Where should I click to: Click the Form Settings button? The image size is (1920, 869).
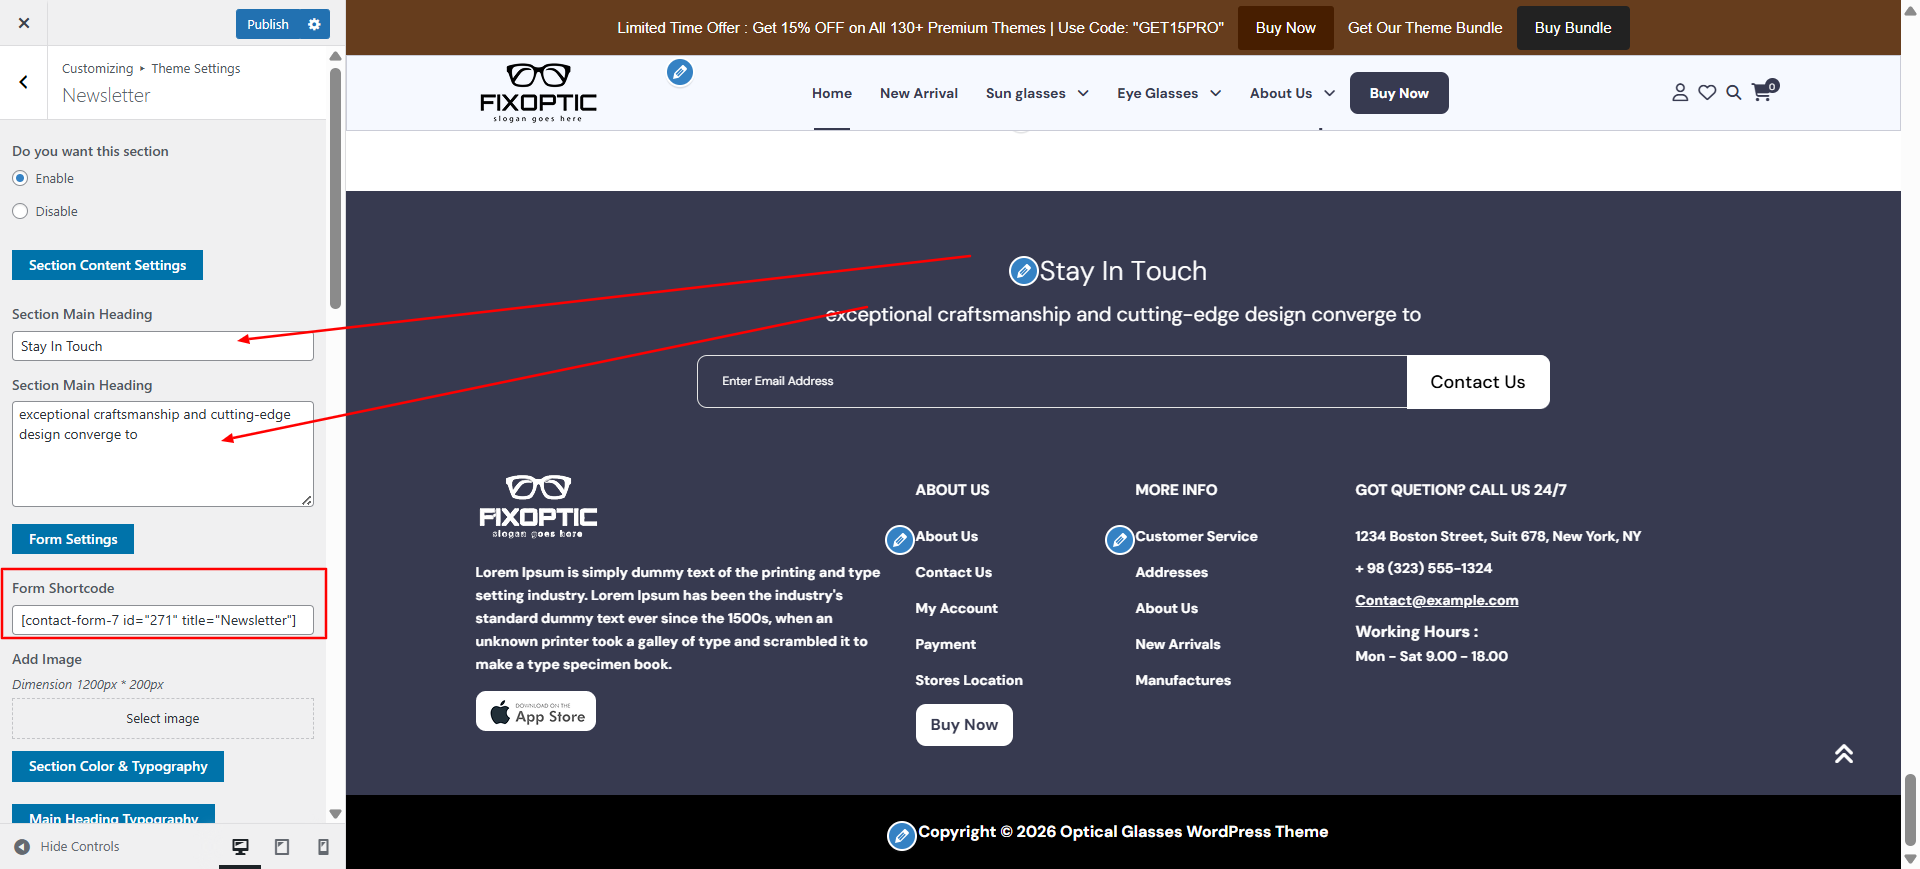[x=73, y=539]
